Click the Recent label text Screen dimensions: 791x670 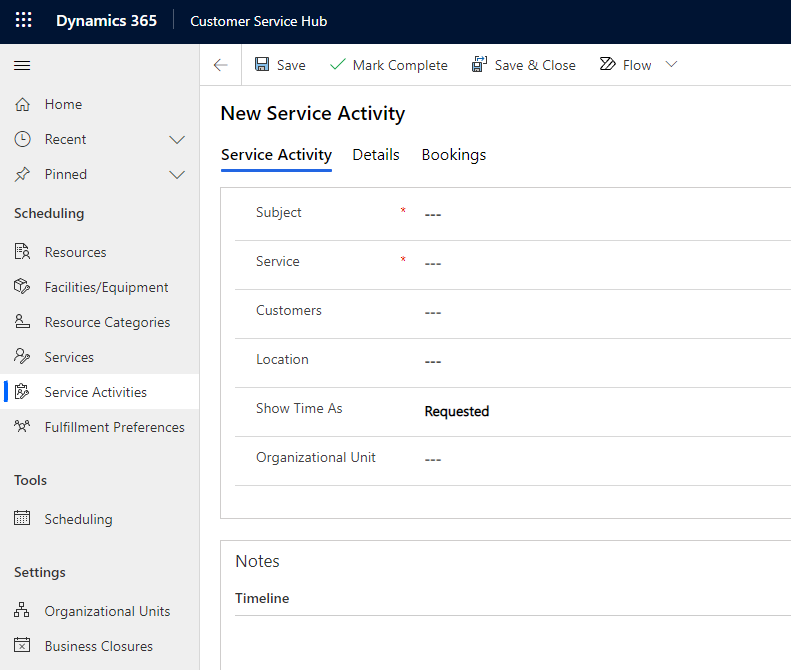[66, 139]
